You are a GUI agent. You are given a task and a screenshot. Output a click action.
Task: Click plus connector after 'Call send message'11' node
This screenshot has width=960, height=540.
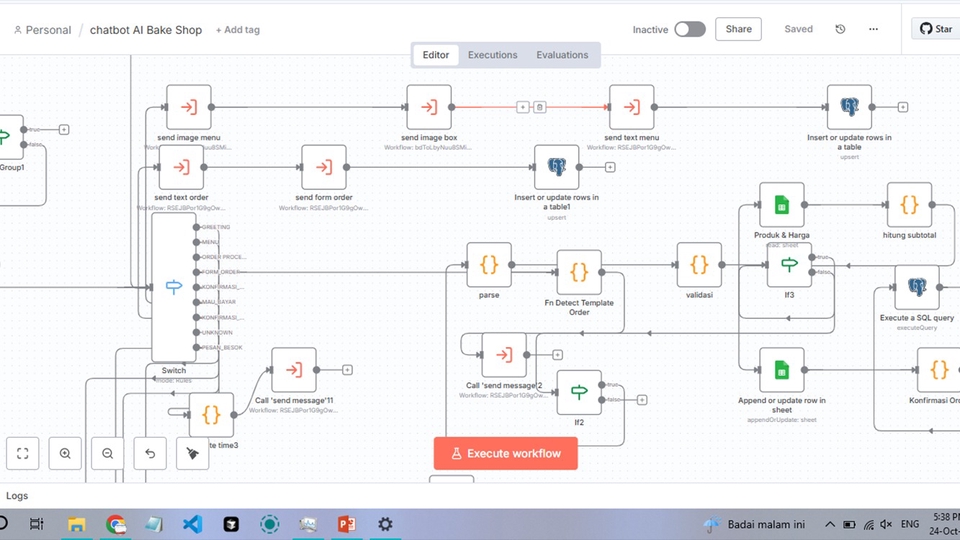coord(347,369)
